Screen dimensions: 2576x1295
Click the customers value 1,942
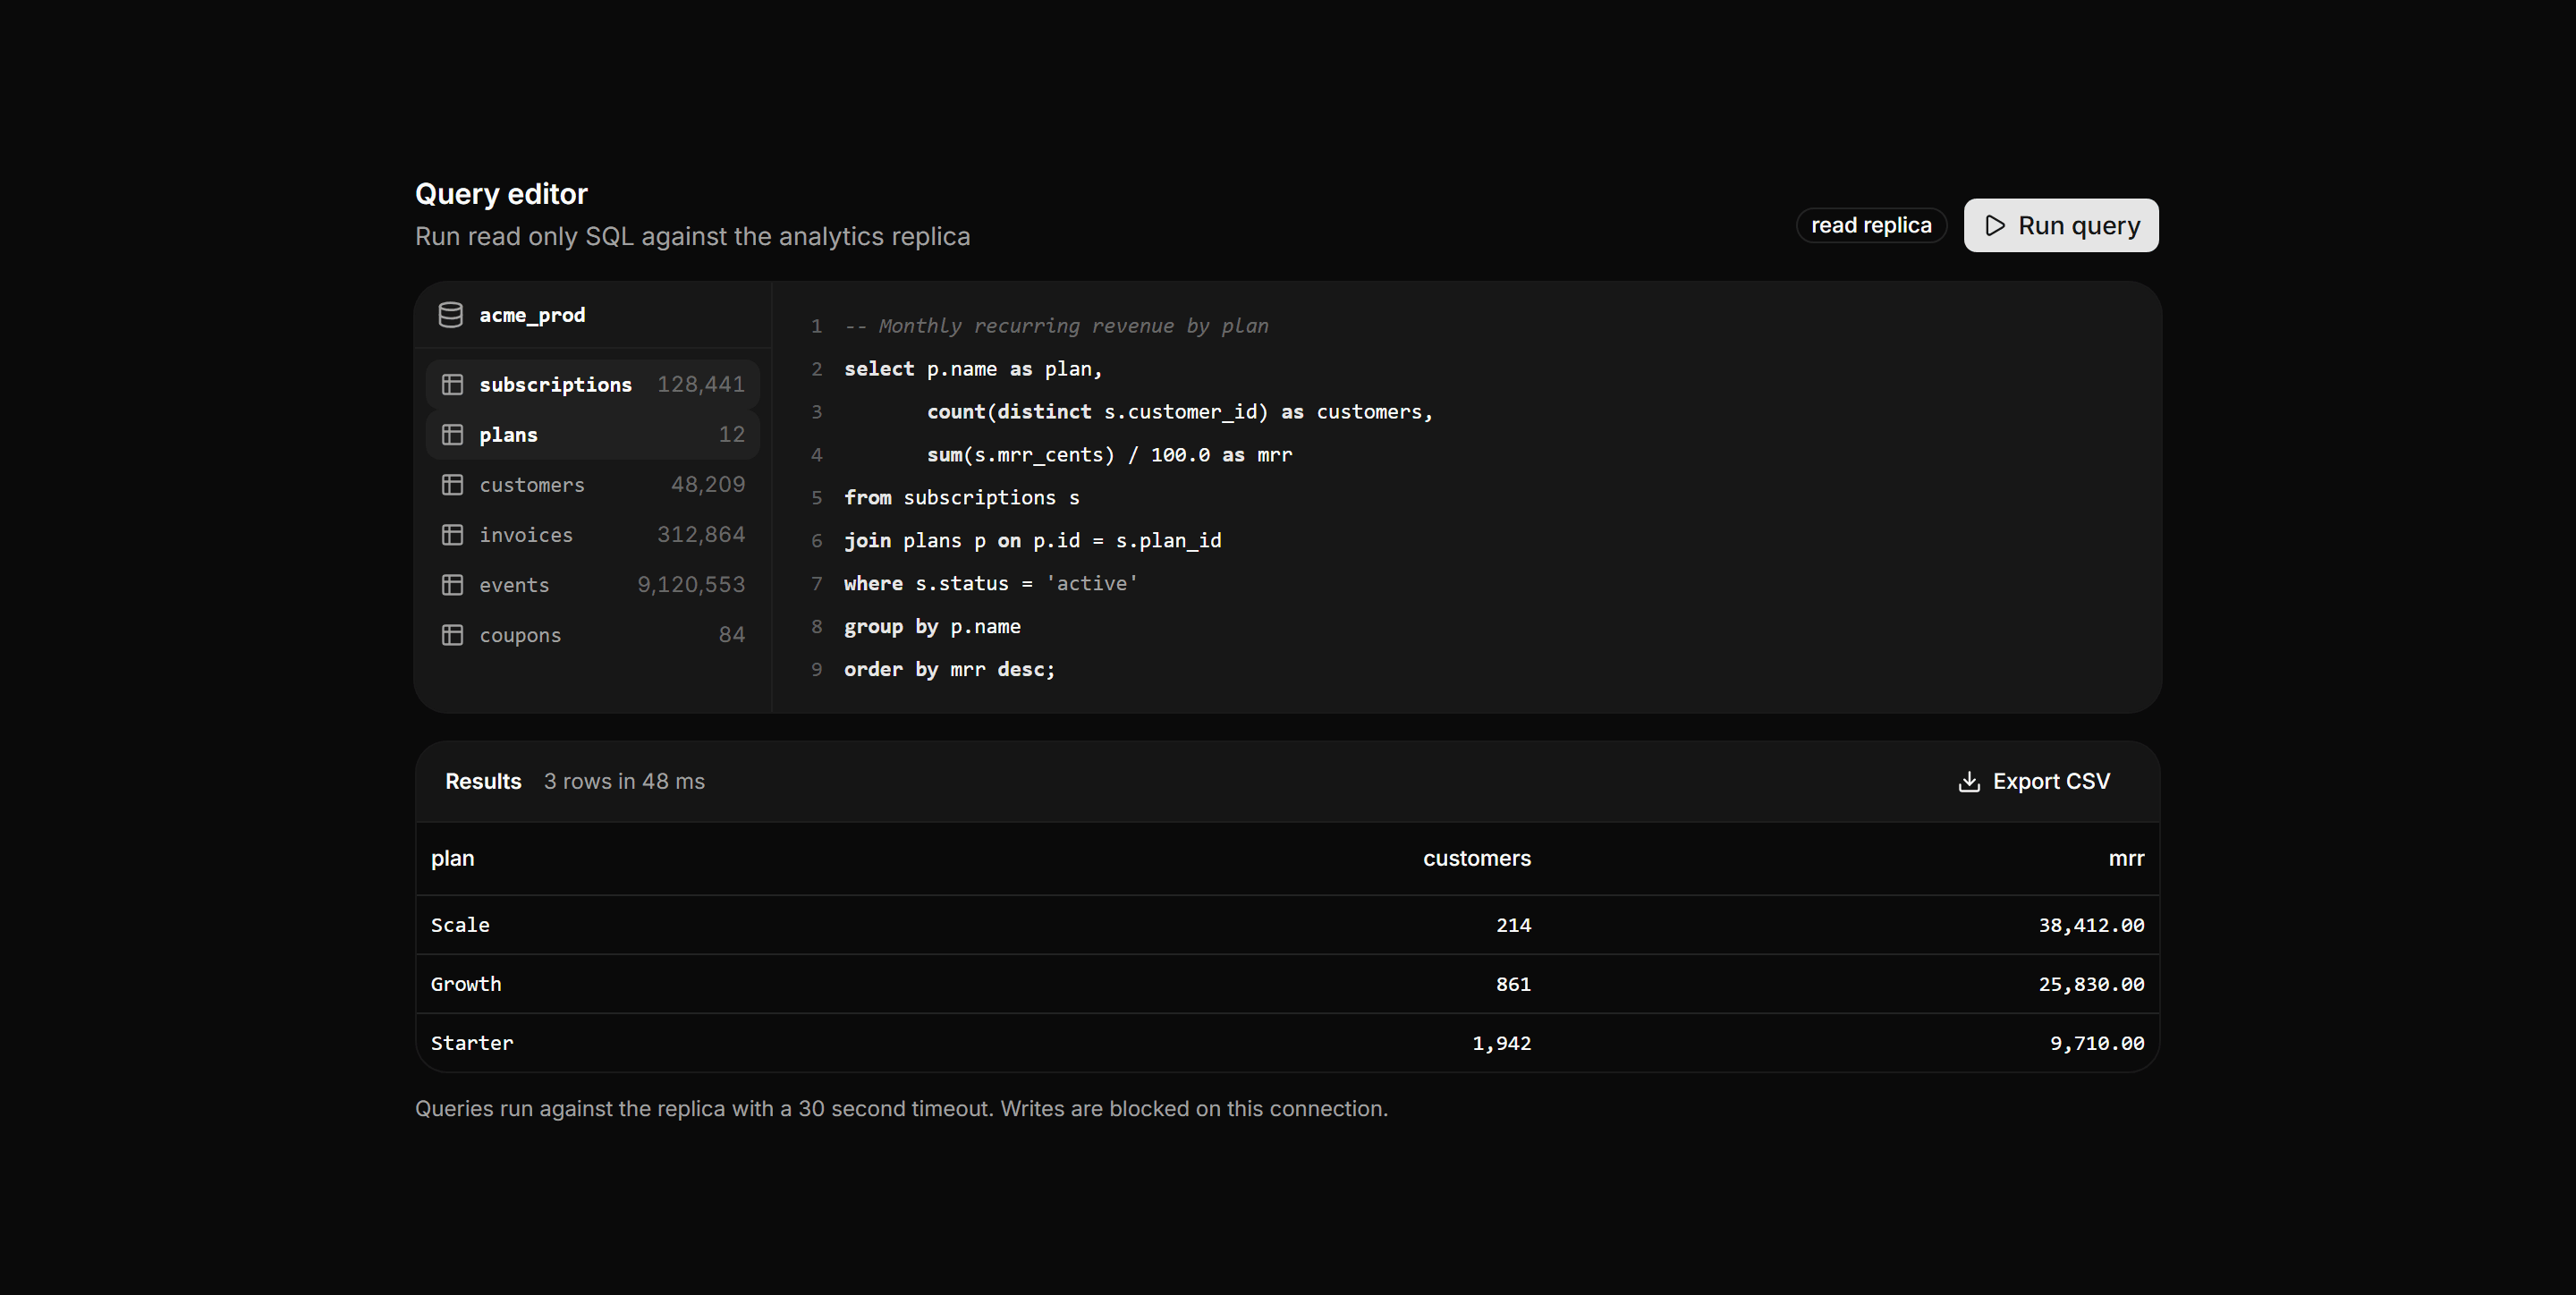pyautogui.click(x=1501, y=1043)
